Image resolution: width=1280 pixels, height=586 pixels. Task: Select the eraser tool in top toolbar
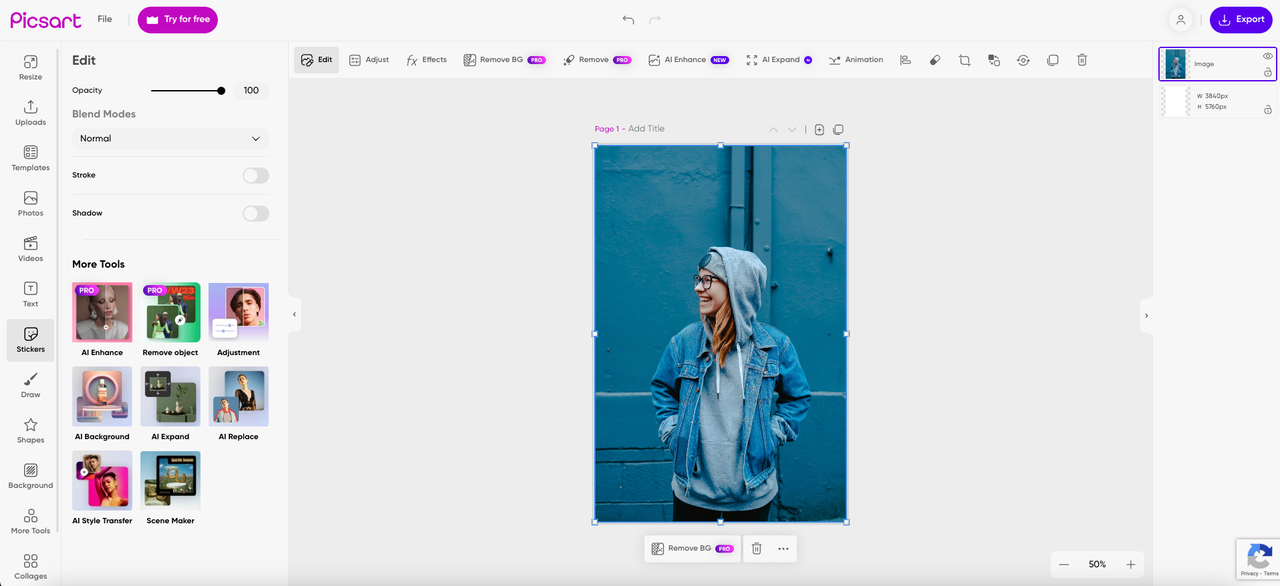pyautogui.click(x=935, y=60)
